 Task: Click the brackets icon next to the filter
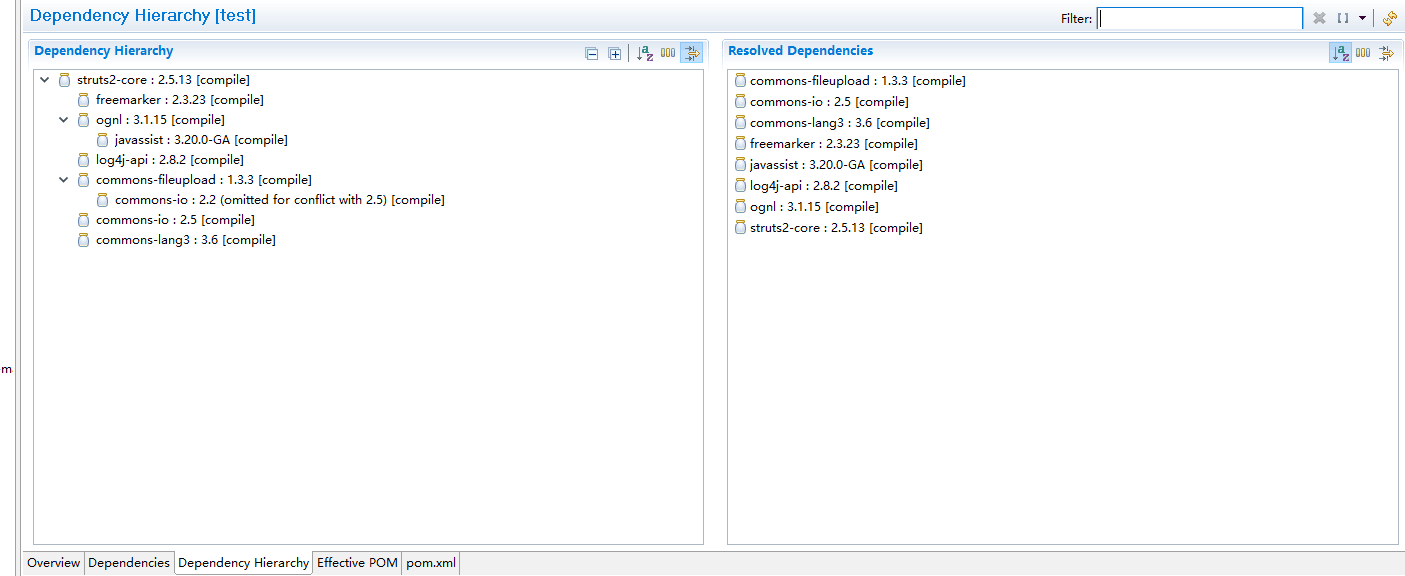(x=1343, y=18)
